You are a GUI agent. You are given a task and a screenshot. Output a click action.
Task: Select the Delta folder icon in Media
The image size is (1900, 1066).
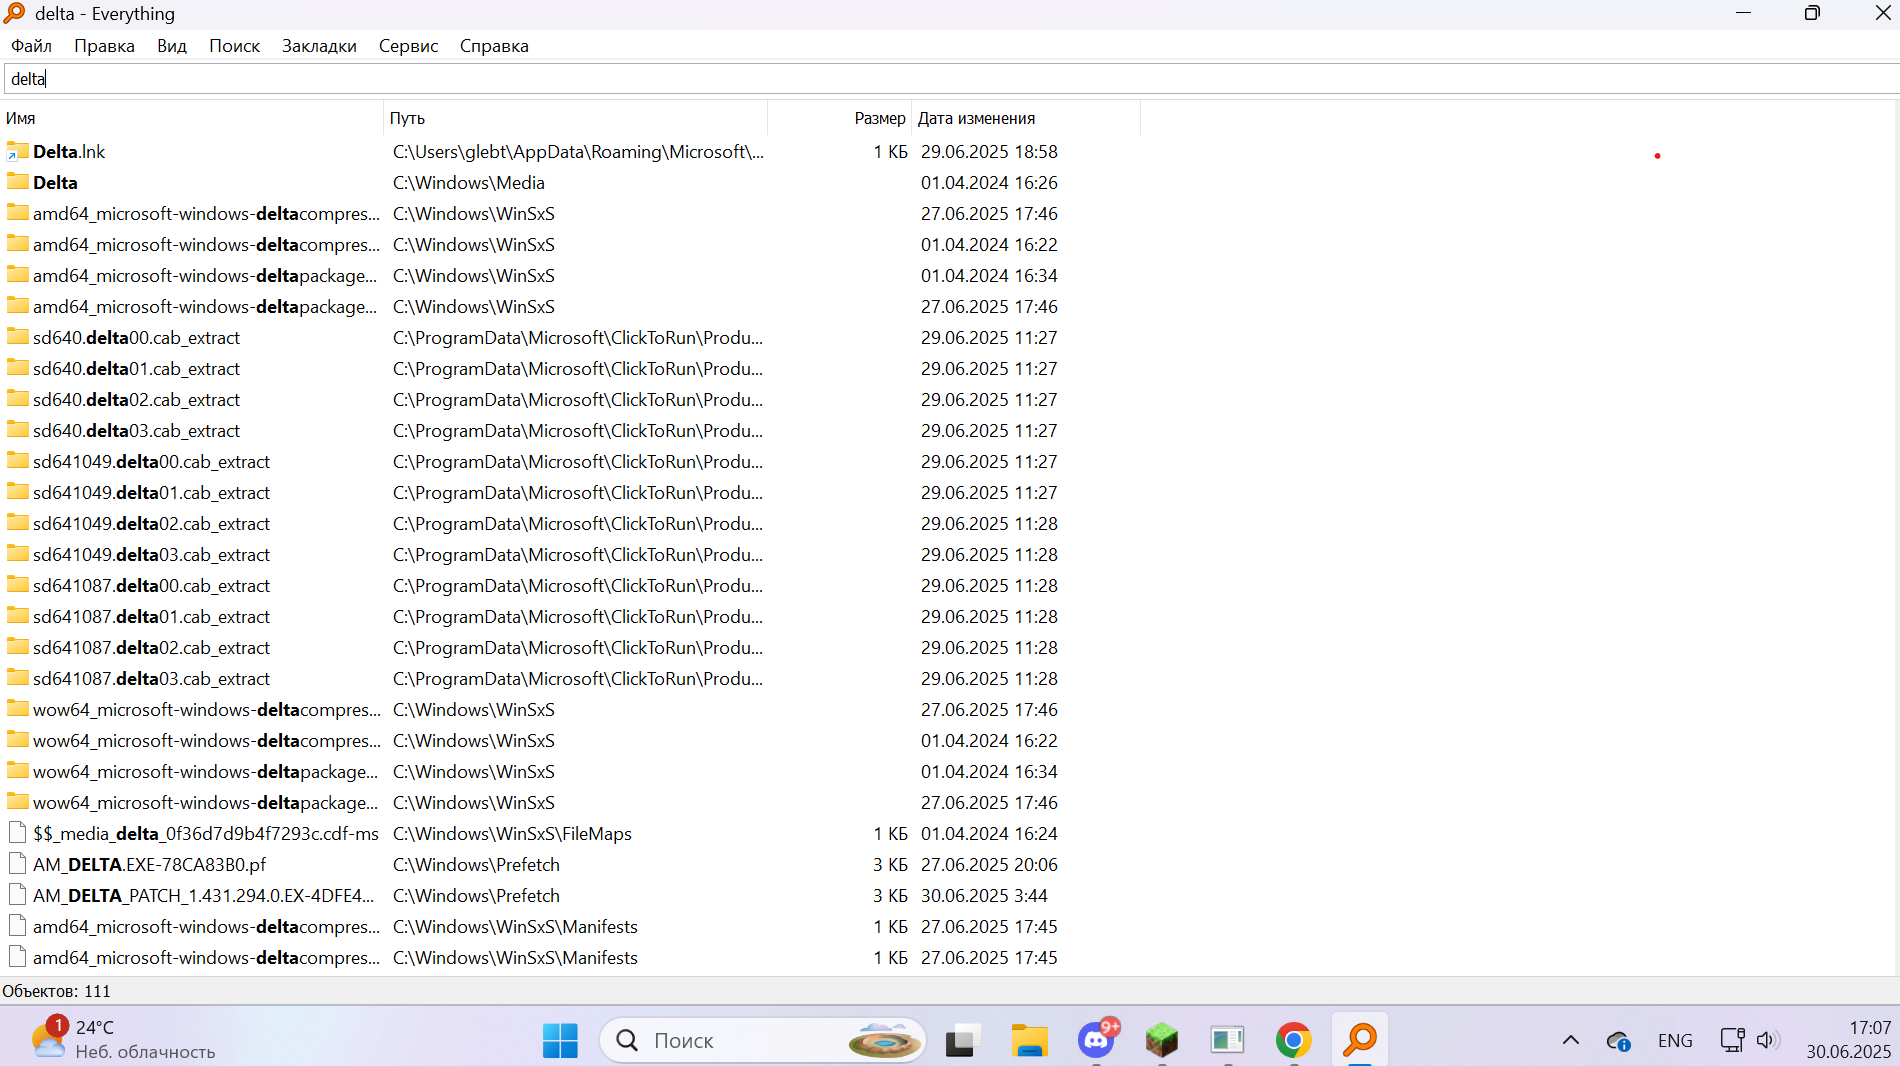tap(17, 182)
